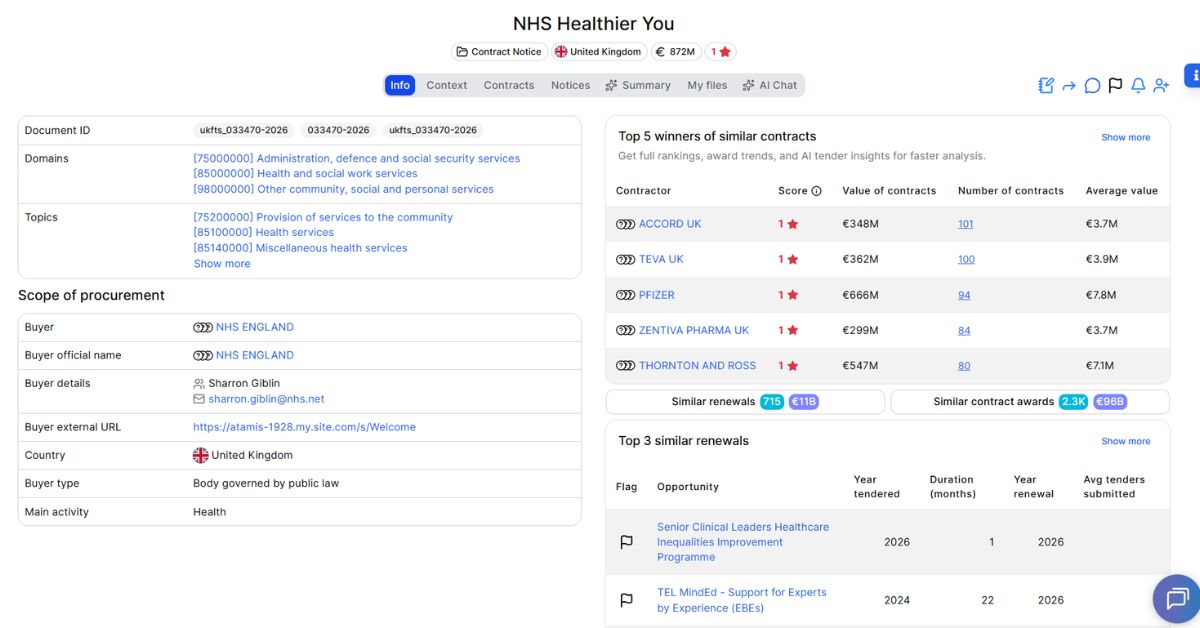This screenshot has width=1200, height=628.
Task: Open the Notices tab
Action: (x=571, y=85)
